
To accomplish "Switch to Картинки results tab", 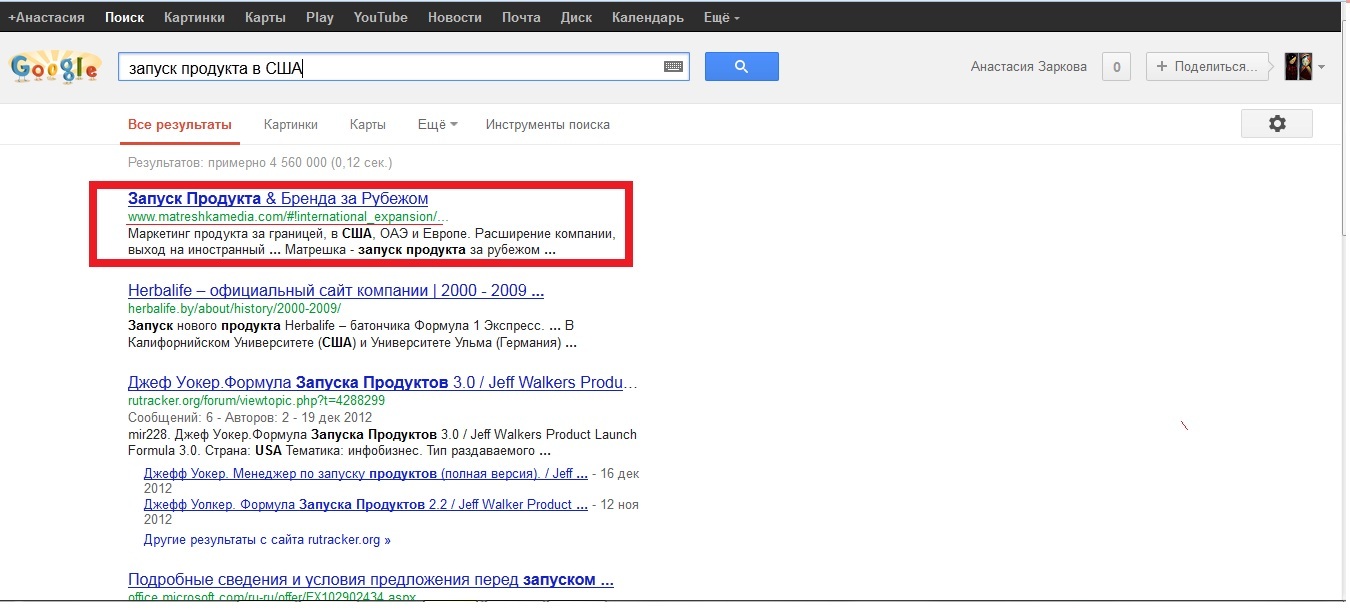I will [x=291, y=125].
